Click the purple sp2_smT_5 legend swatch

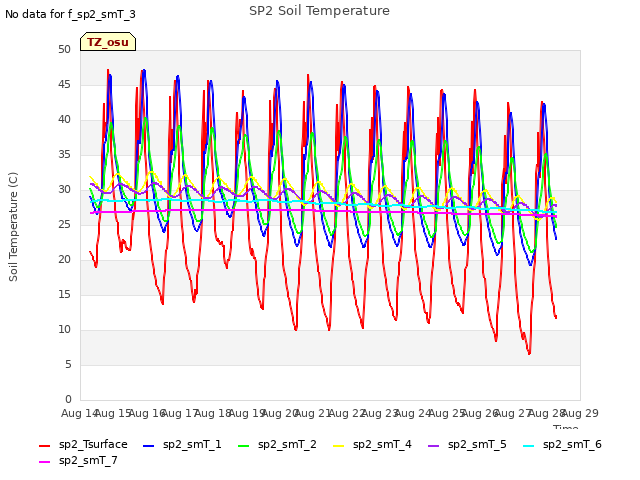coord(433,446)
